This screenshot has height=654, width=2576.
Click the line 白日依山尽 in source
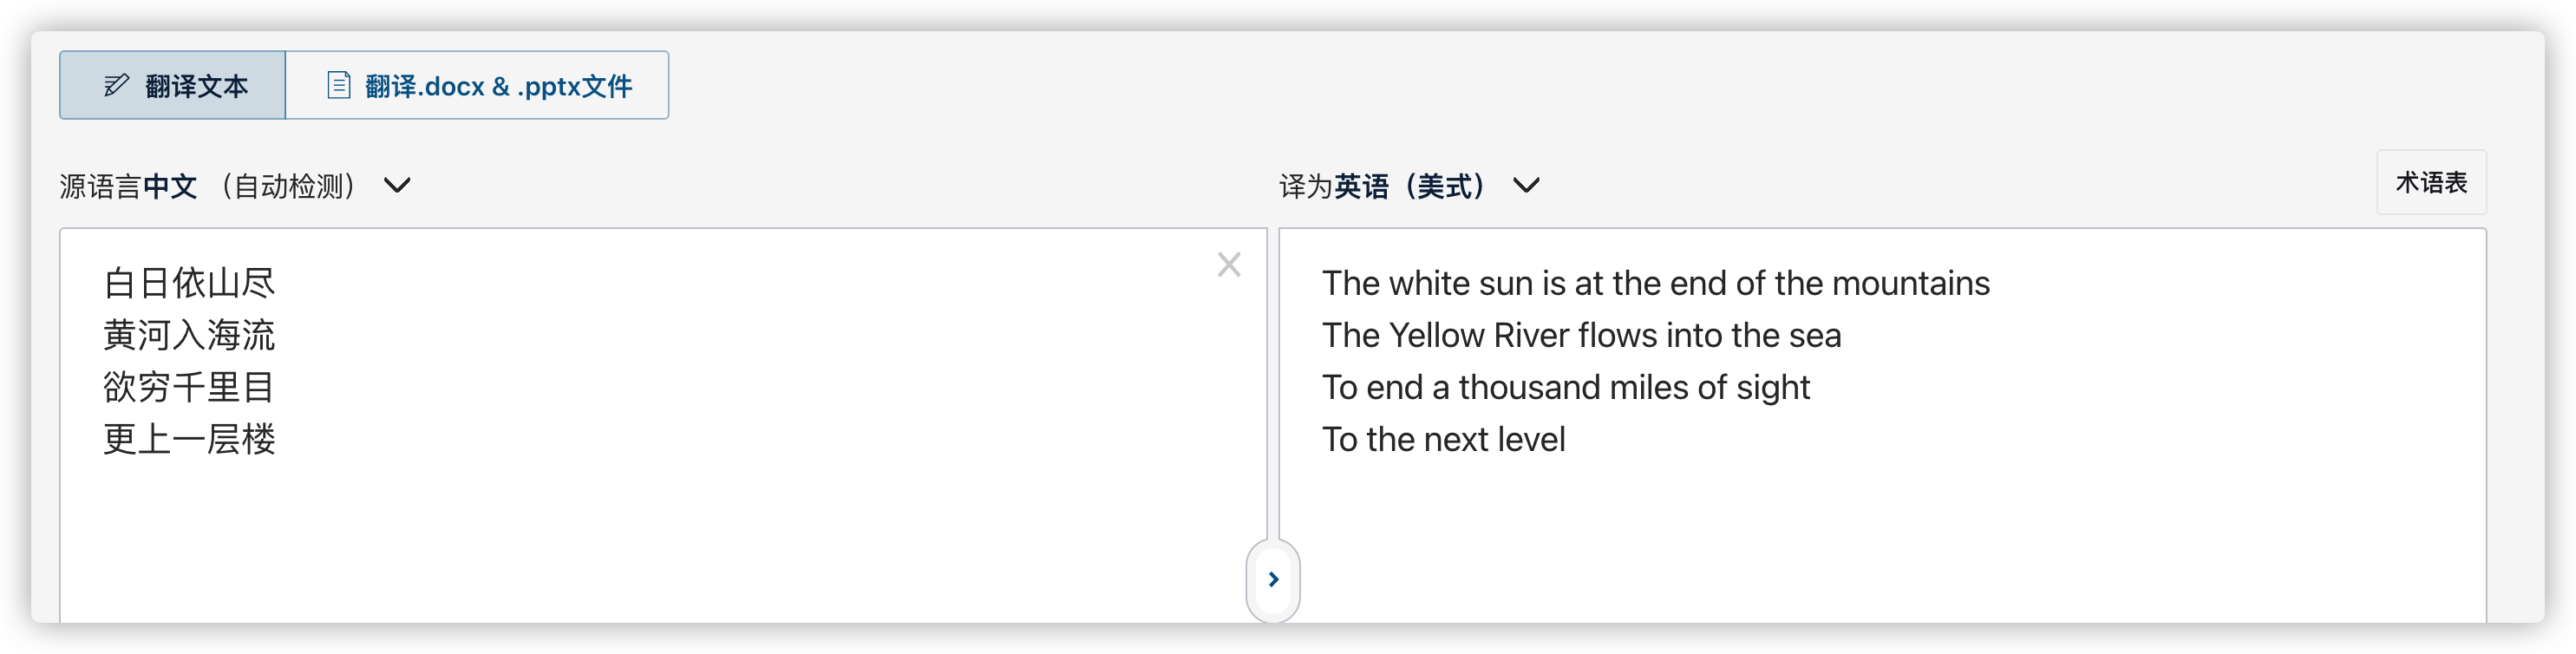point(189,283)
